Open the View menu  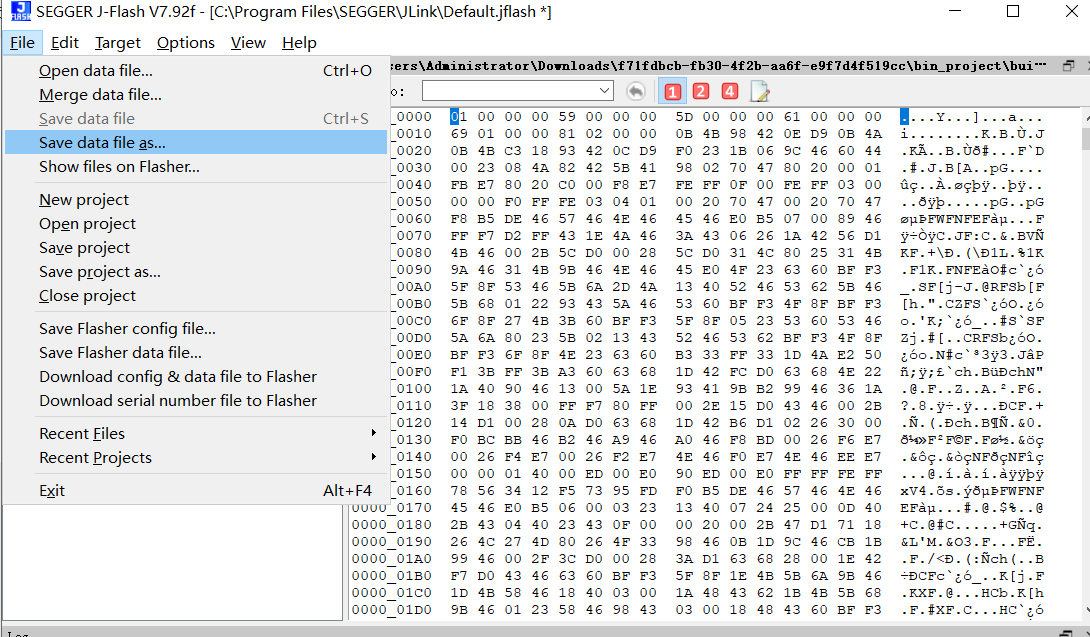click(248, 42)
